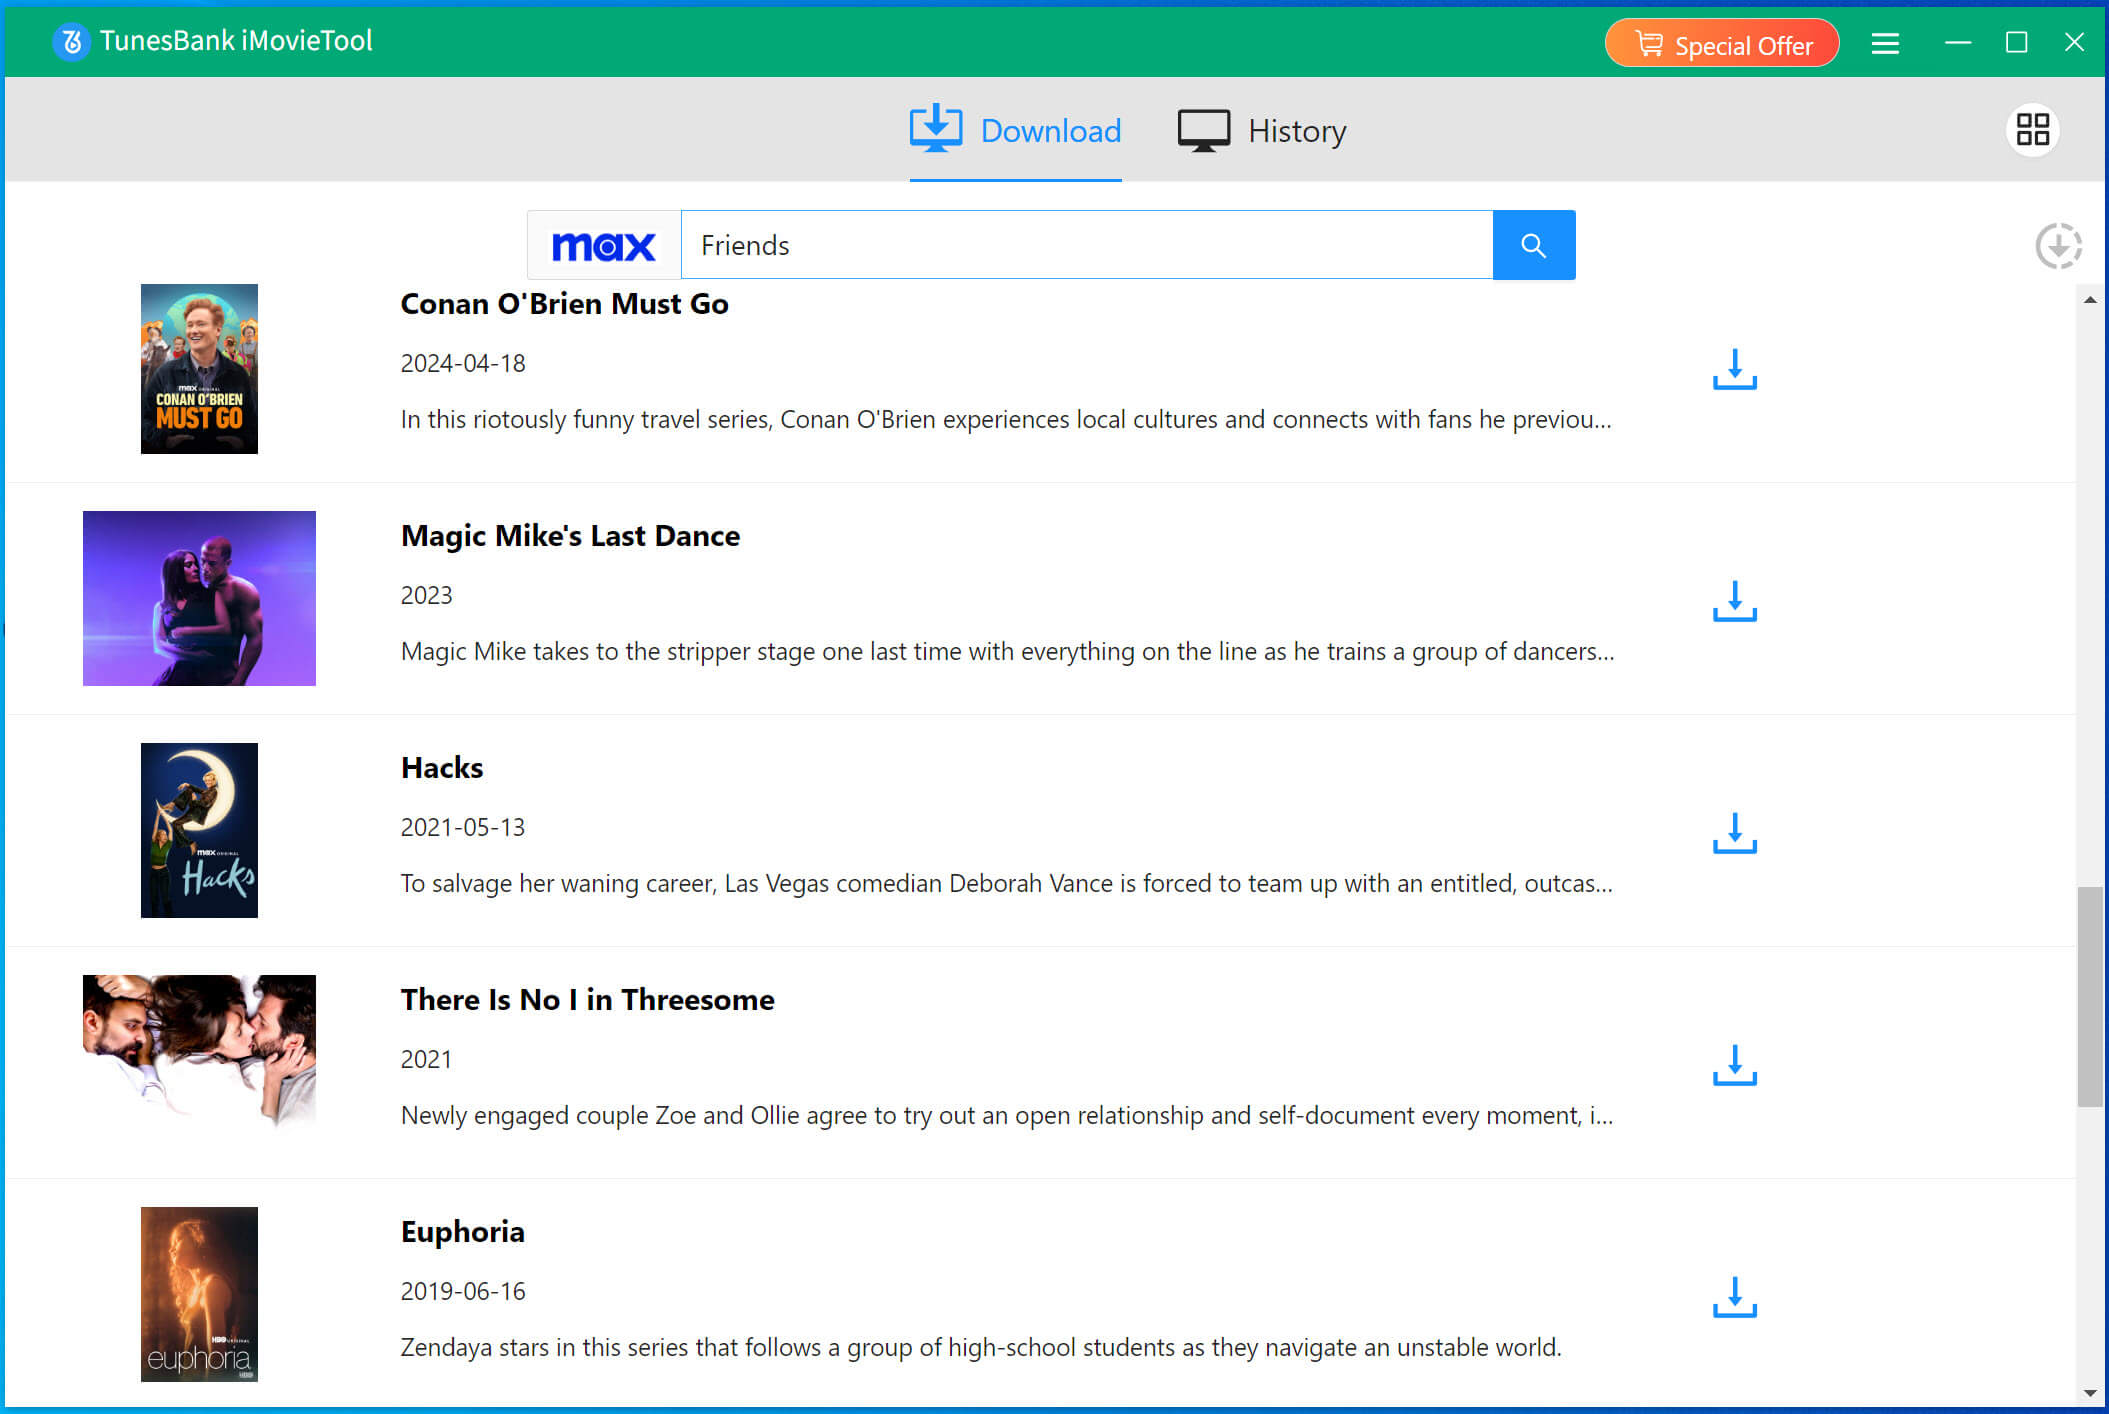Viewport: 2109px width, 1414px height.
Task: Open the hamburger menu in title bar
Action: coord(1885,43)
